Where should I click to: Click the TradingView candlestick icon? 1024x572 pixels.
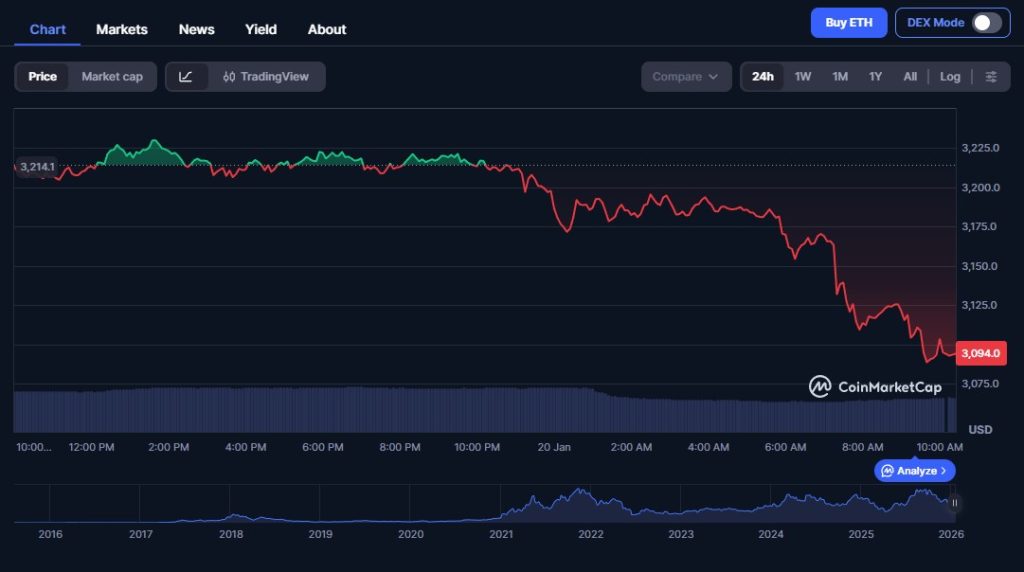click(x=230, y=77)
